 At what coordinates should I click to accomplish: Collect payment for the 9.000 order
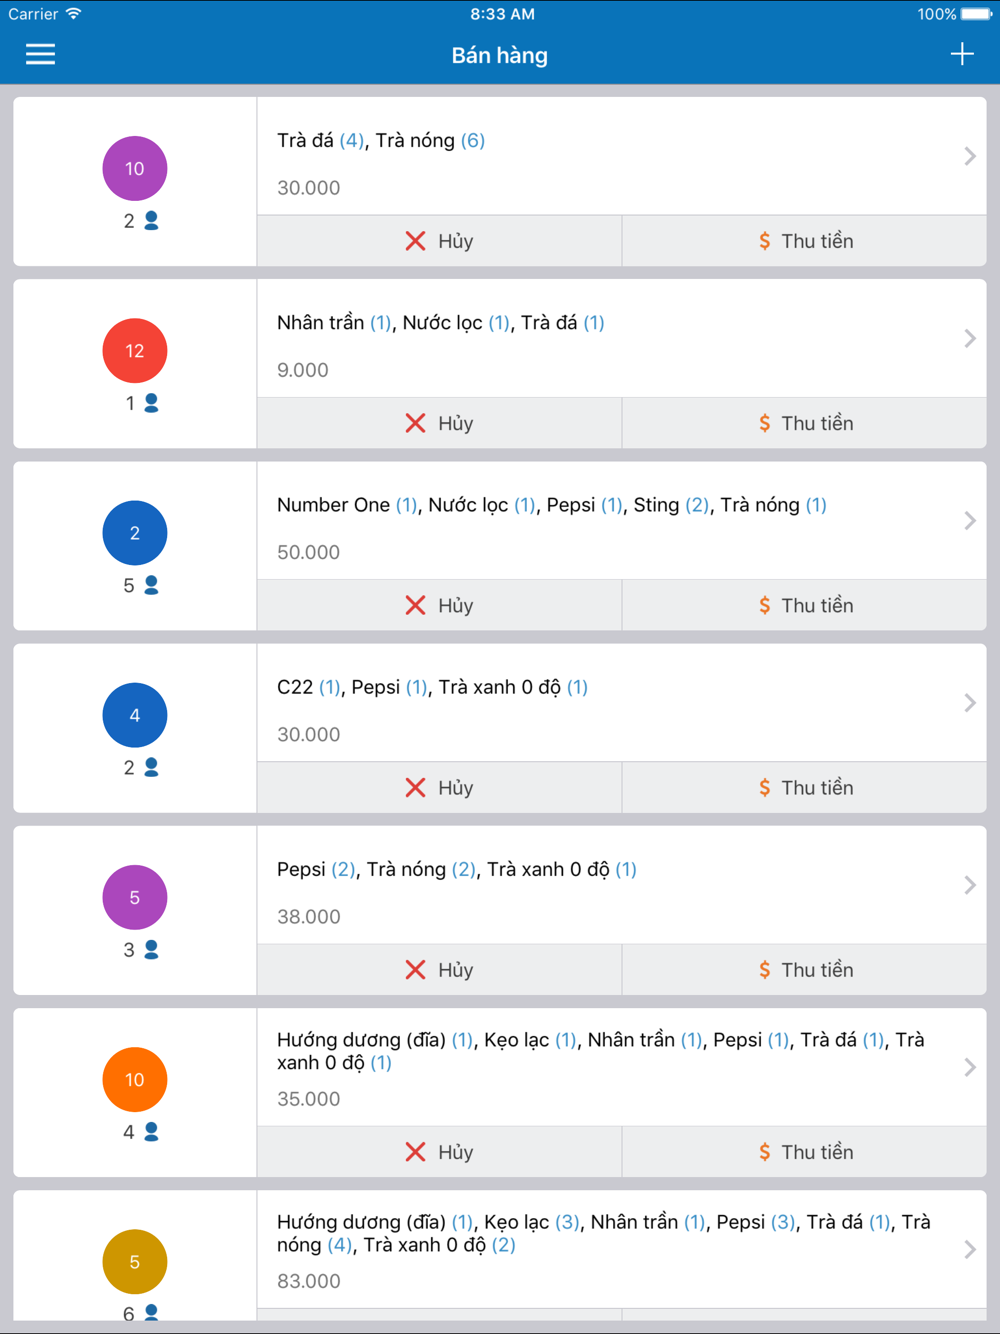(x=804, y=423)
